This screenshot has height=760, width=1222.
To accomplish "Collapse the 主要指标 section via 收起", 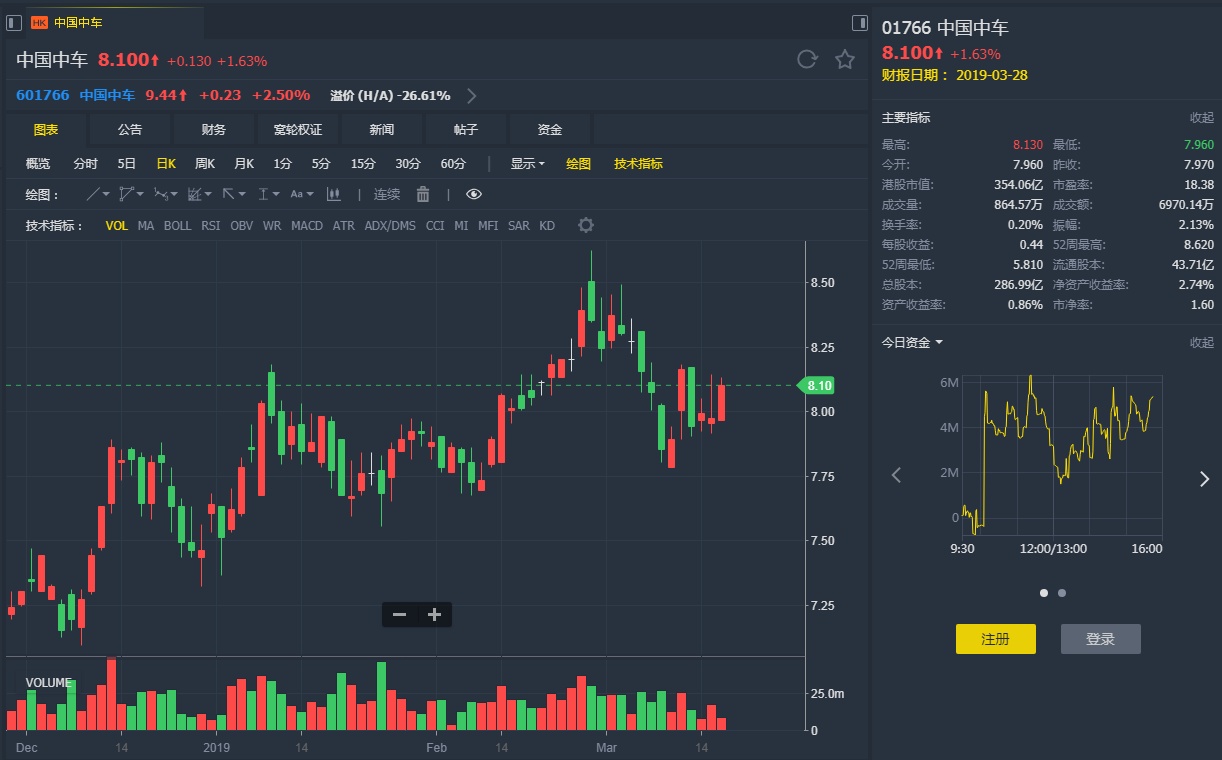I will (1202, 118).
